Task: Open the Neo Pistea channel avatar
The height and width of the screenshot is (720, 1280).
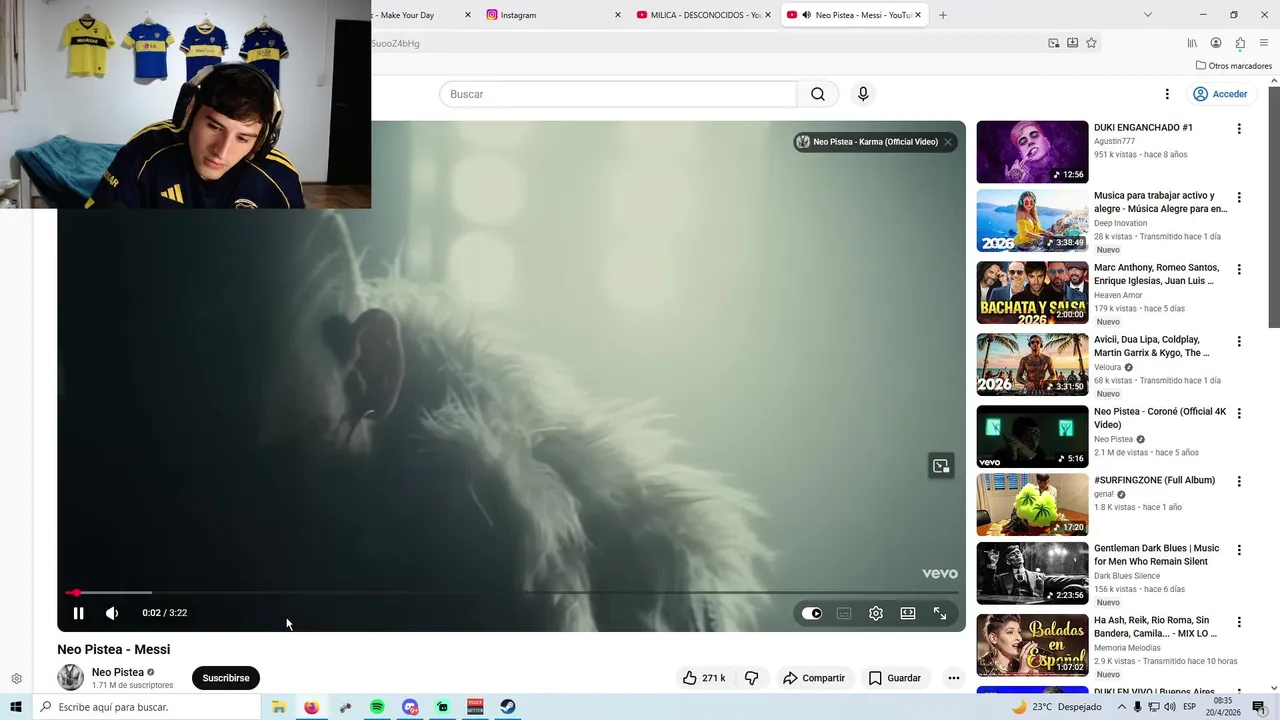Action: point(70,677)
